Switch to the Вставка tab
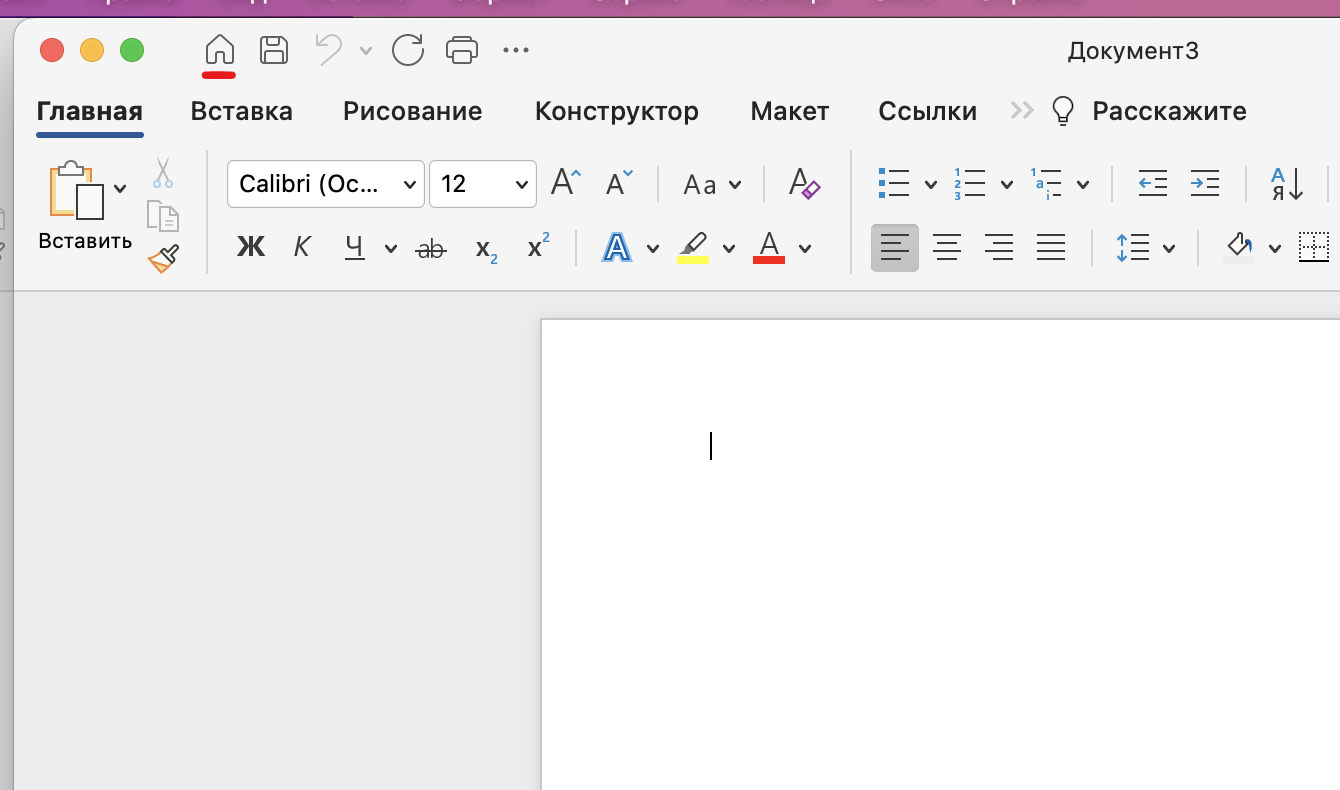Image resolution: width=1340 pixels, height=790 pixels. (x=241, y=111)
